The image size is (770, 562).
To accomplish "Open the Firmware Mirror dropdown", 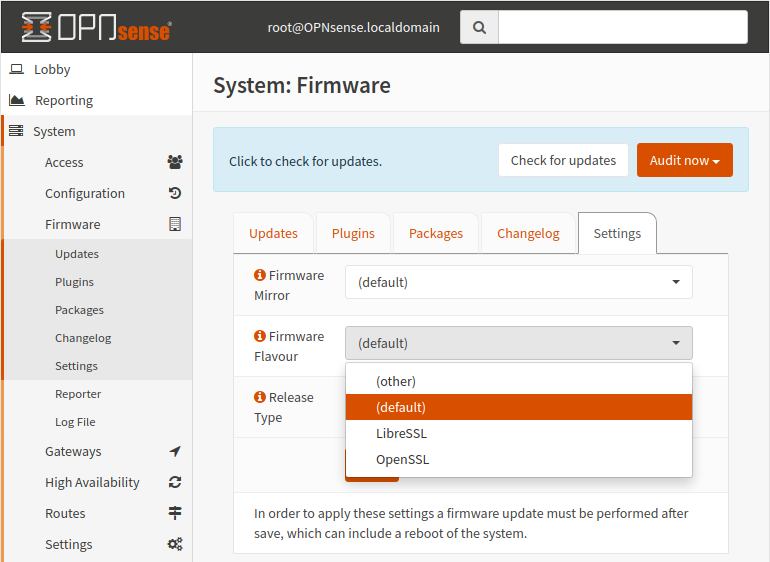I will coord(518,282).
